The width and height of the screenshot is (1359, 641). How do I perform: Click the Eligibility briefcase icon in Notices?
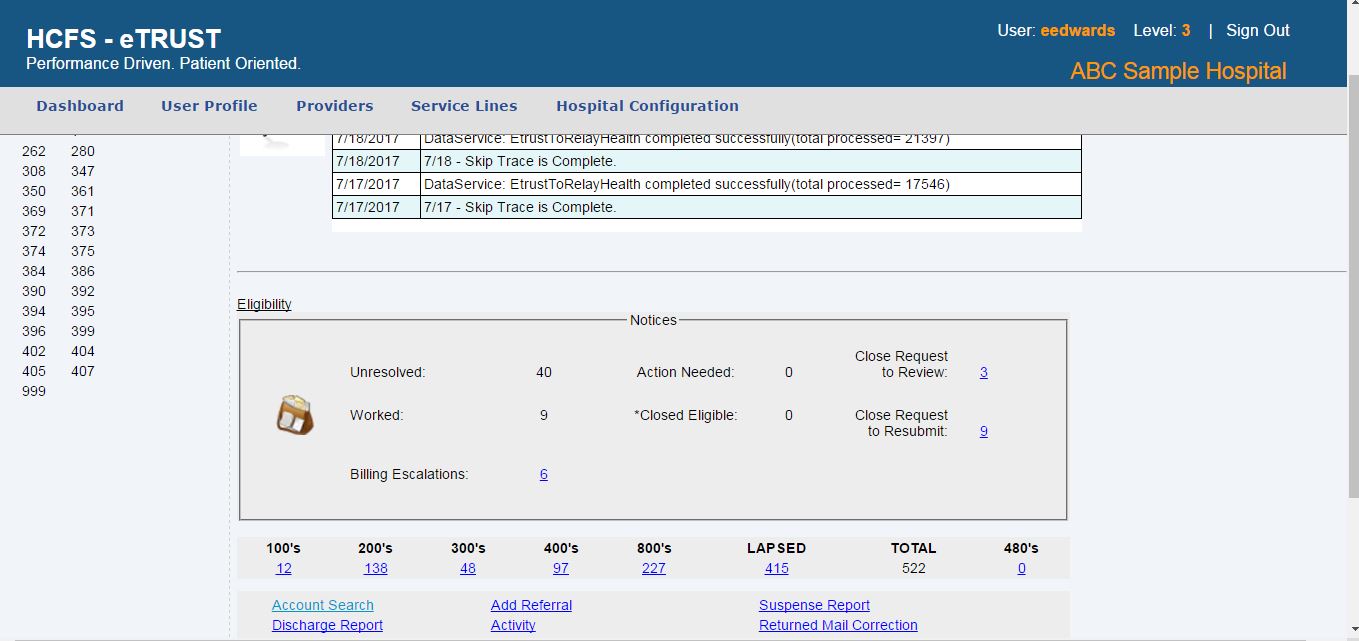[295, 415]
